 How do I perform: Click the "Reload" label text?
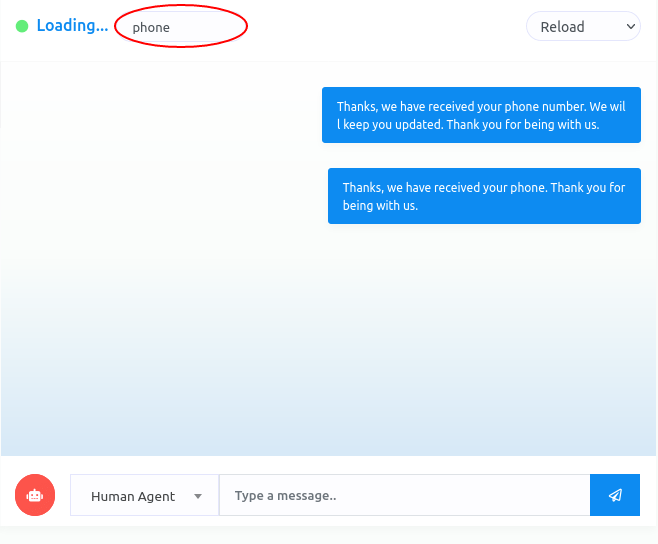[x=562, y=27]
